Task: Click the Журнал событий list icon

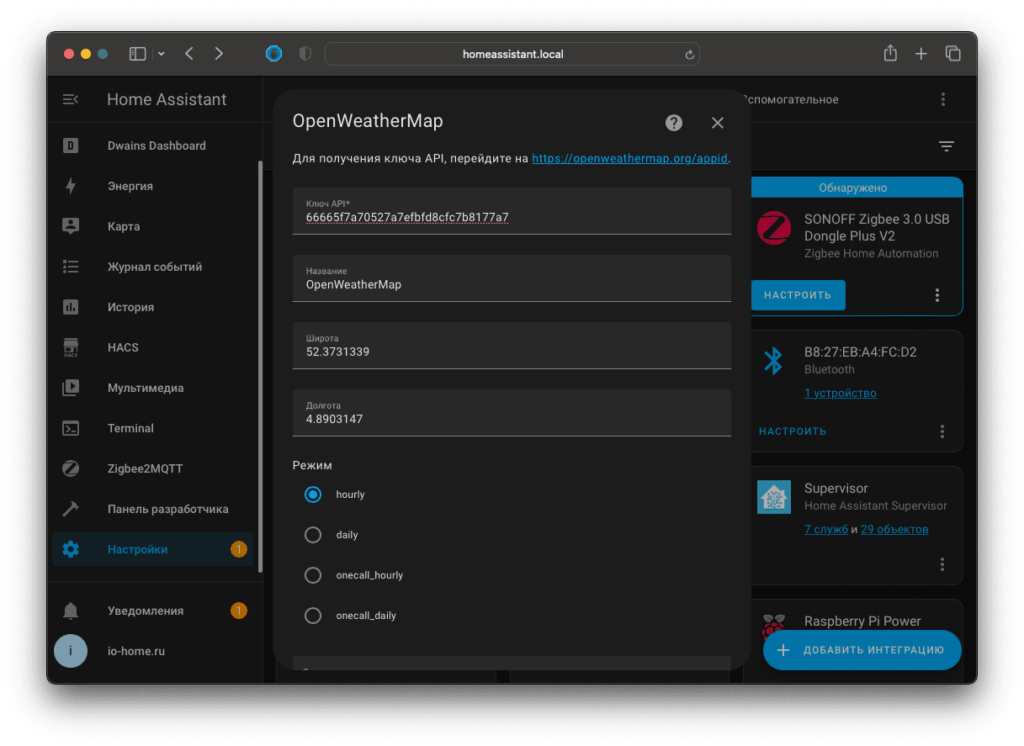Action: point(71,267)
